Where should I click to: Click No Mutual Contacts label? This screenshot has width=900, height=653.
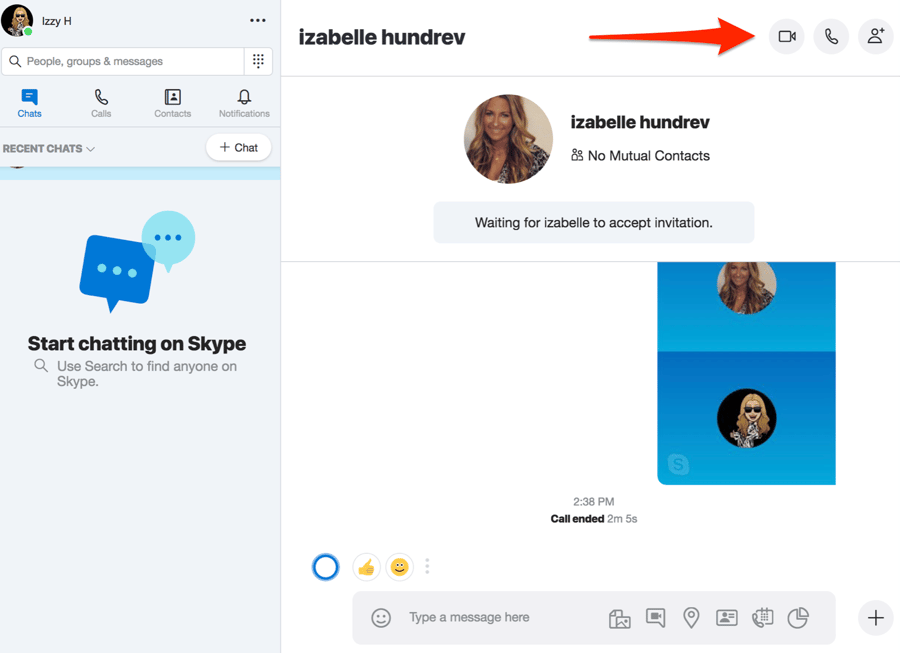point(641,156)
